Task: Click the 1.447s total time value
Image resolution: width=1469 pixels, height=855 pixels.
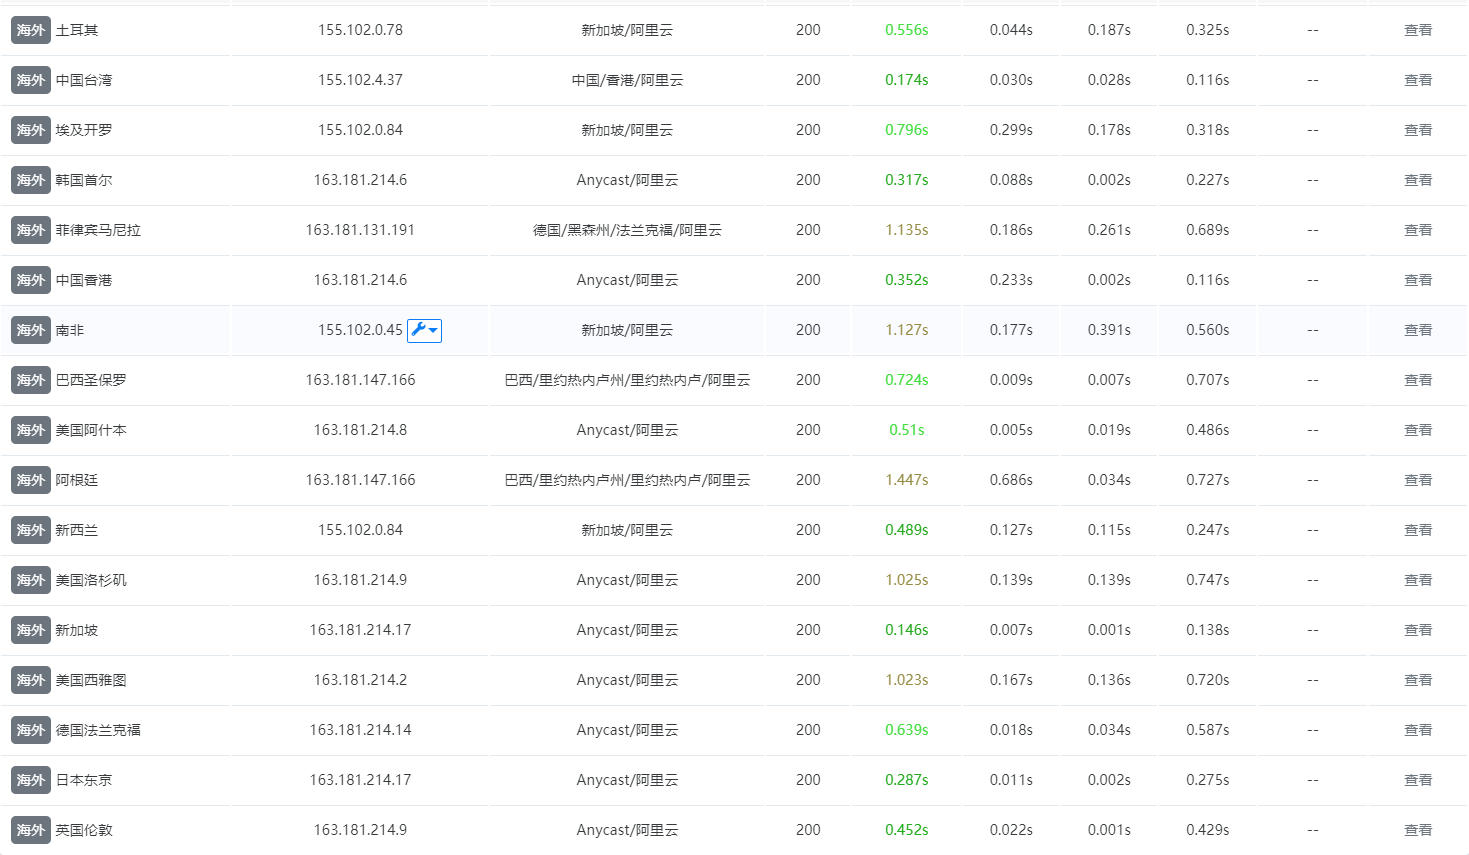Action: (907, 480)
